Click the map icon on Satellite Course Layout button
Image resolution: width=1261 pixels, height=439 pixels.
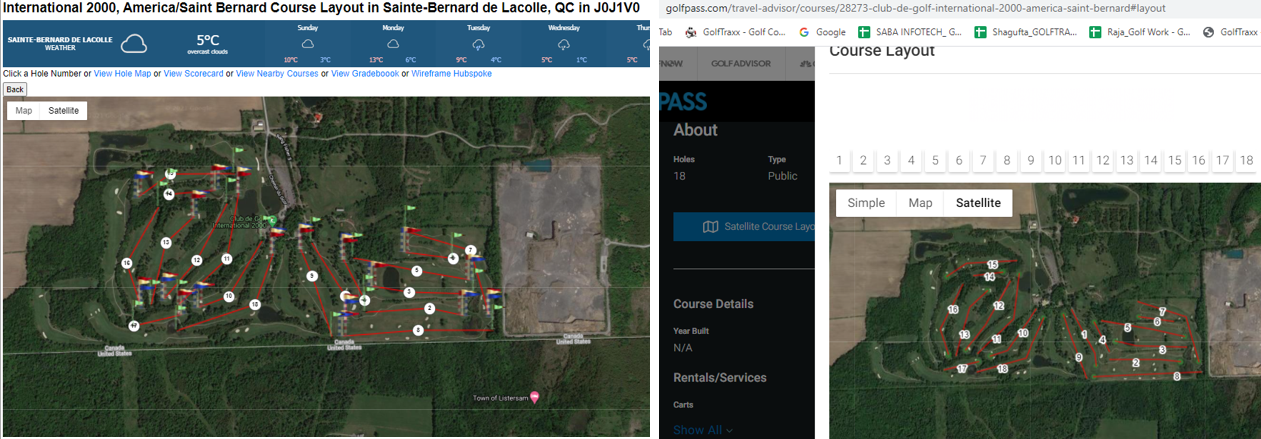[710, 227]
